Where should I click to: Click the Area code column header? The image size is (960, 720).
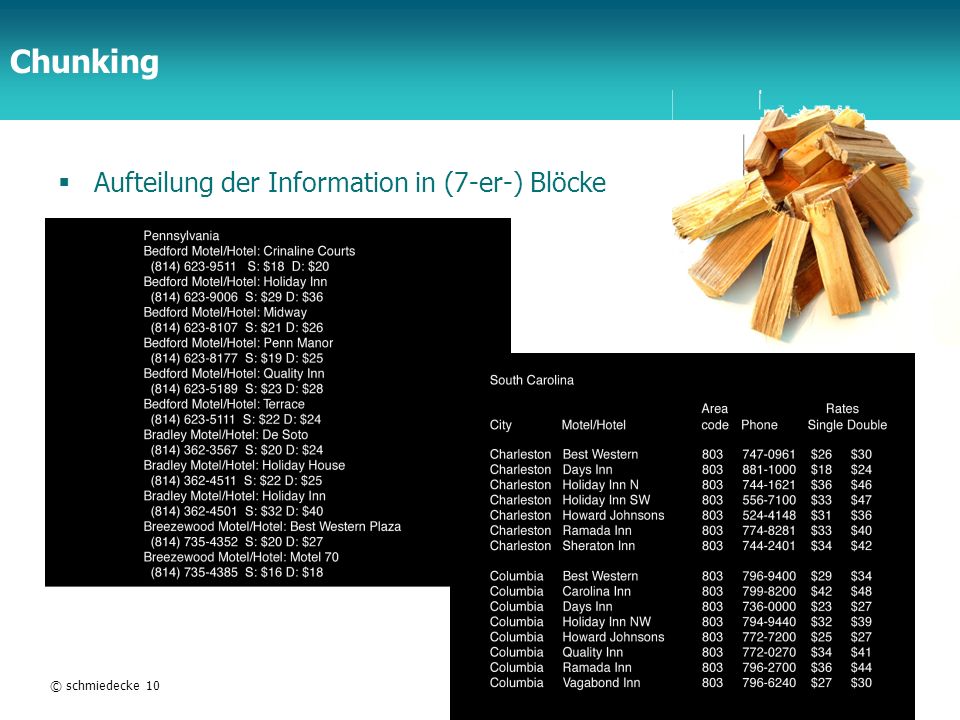(714, 417)
